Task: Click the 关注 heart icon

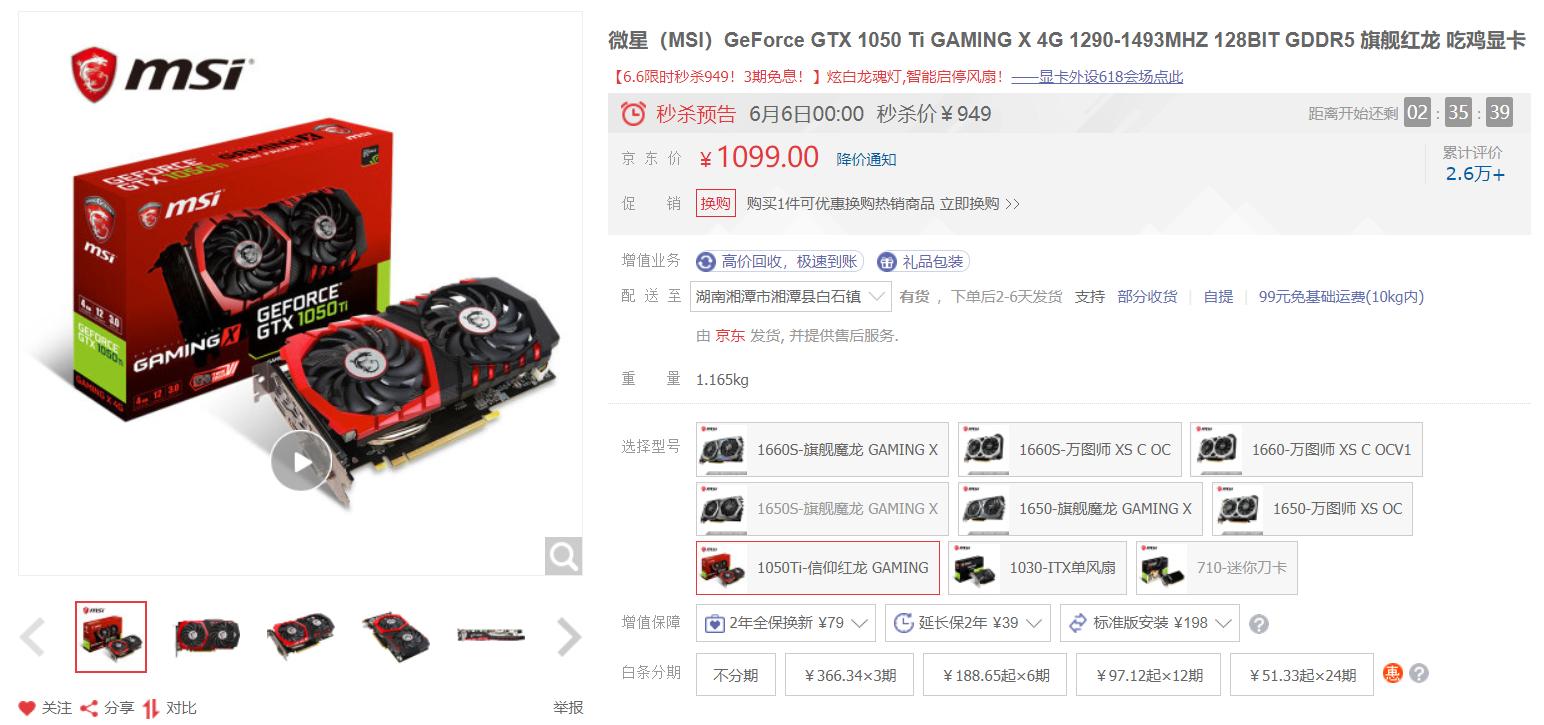Action: (x=27, y=708)
